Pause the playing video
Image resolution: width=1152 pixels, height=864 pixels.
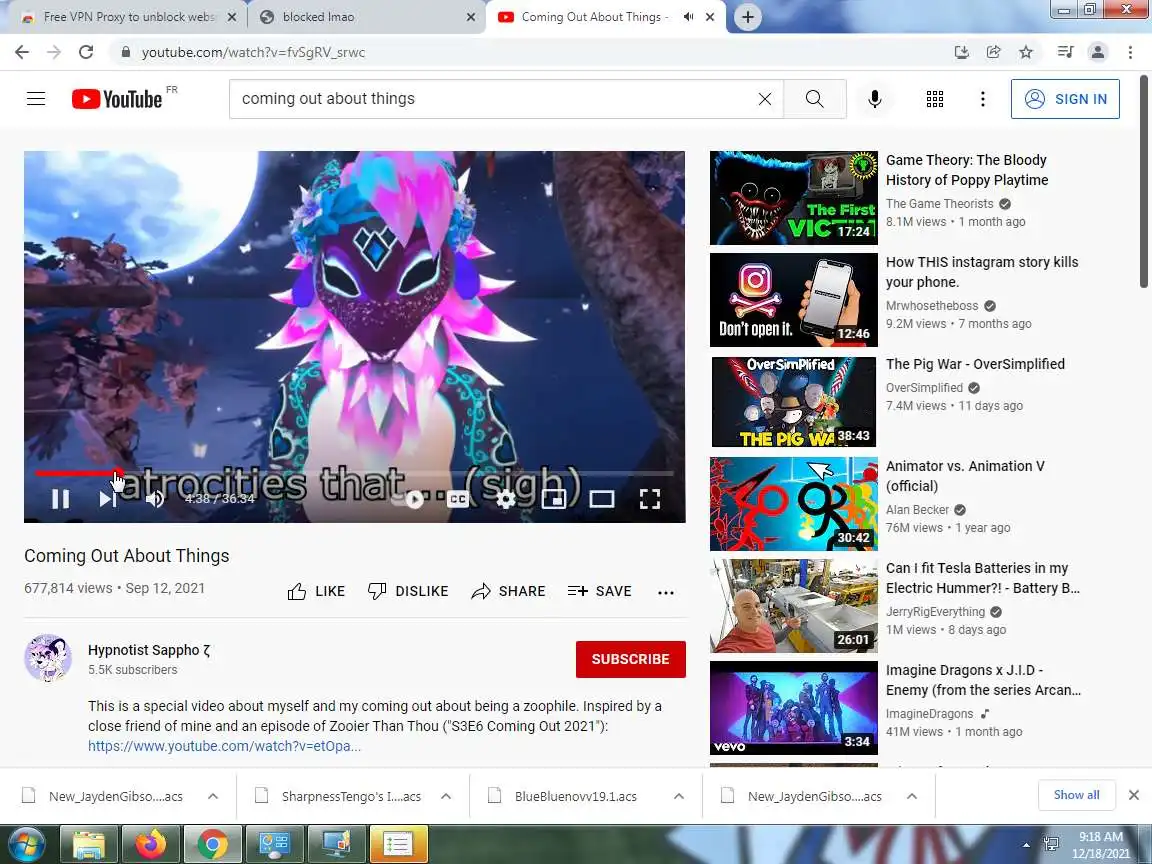pyautogui.click(x=61, y=499)
